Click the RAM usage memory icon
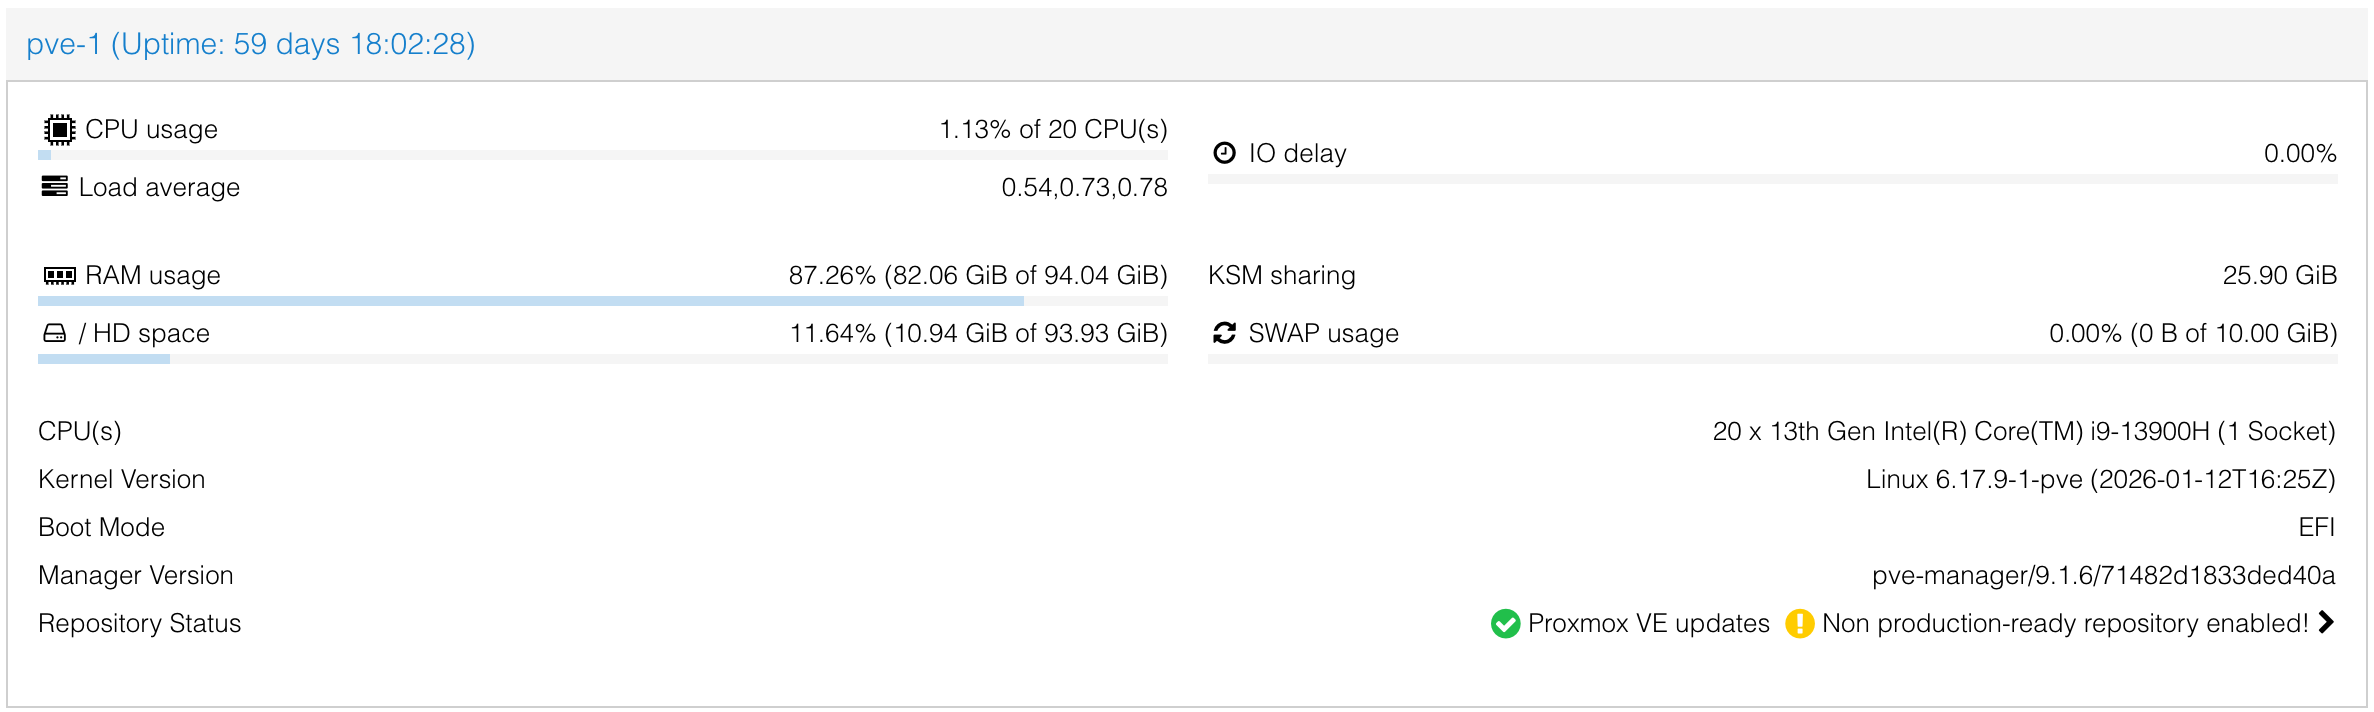 (59, 275)
